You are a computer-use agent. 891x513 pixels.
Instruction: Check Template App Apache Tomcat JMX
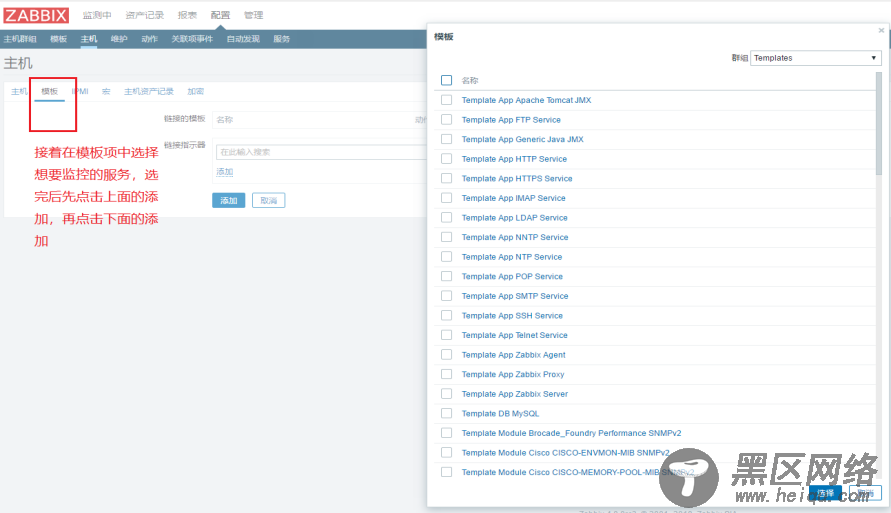[x=447, y=100]
